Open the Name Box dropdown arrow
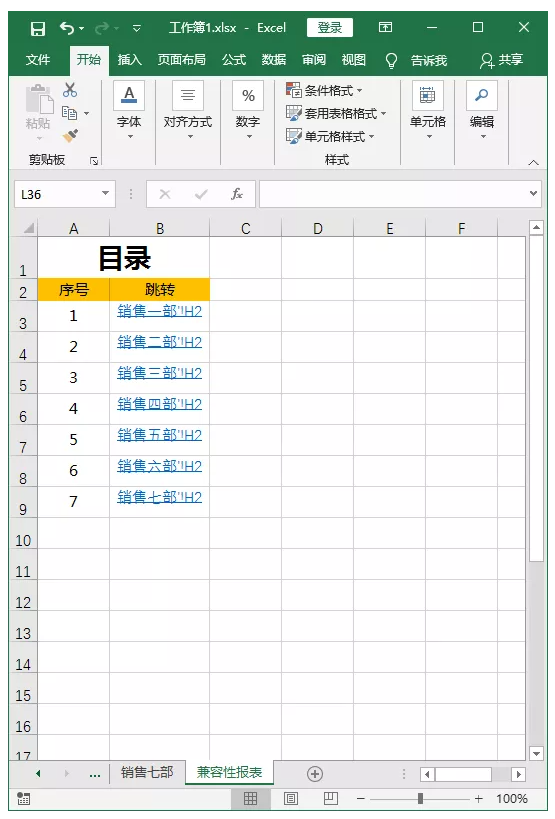The image size is (555, 819). [105, 194]
